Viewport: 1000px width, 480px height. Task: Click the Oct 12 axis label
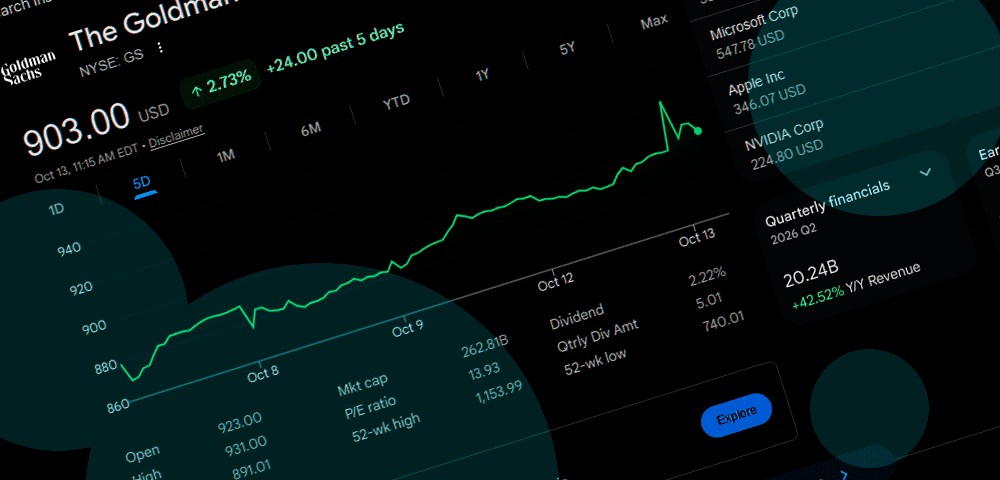(555, 281)
